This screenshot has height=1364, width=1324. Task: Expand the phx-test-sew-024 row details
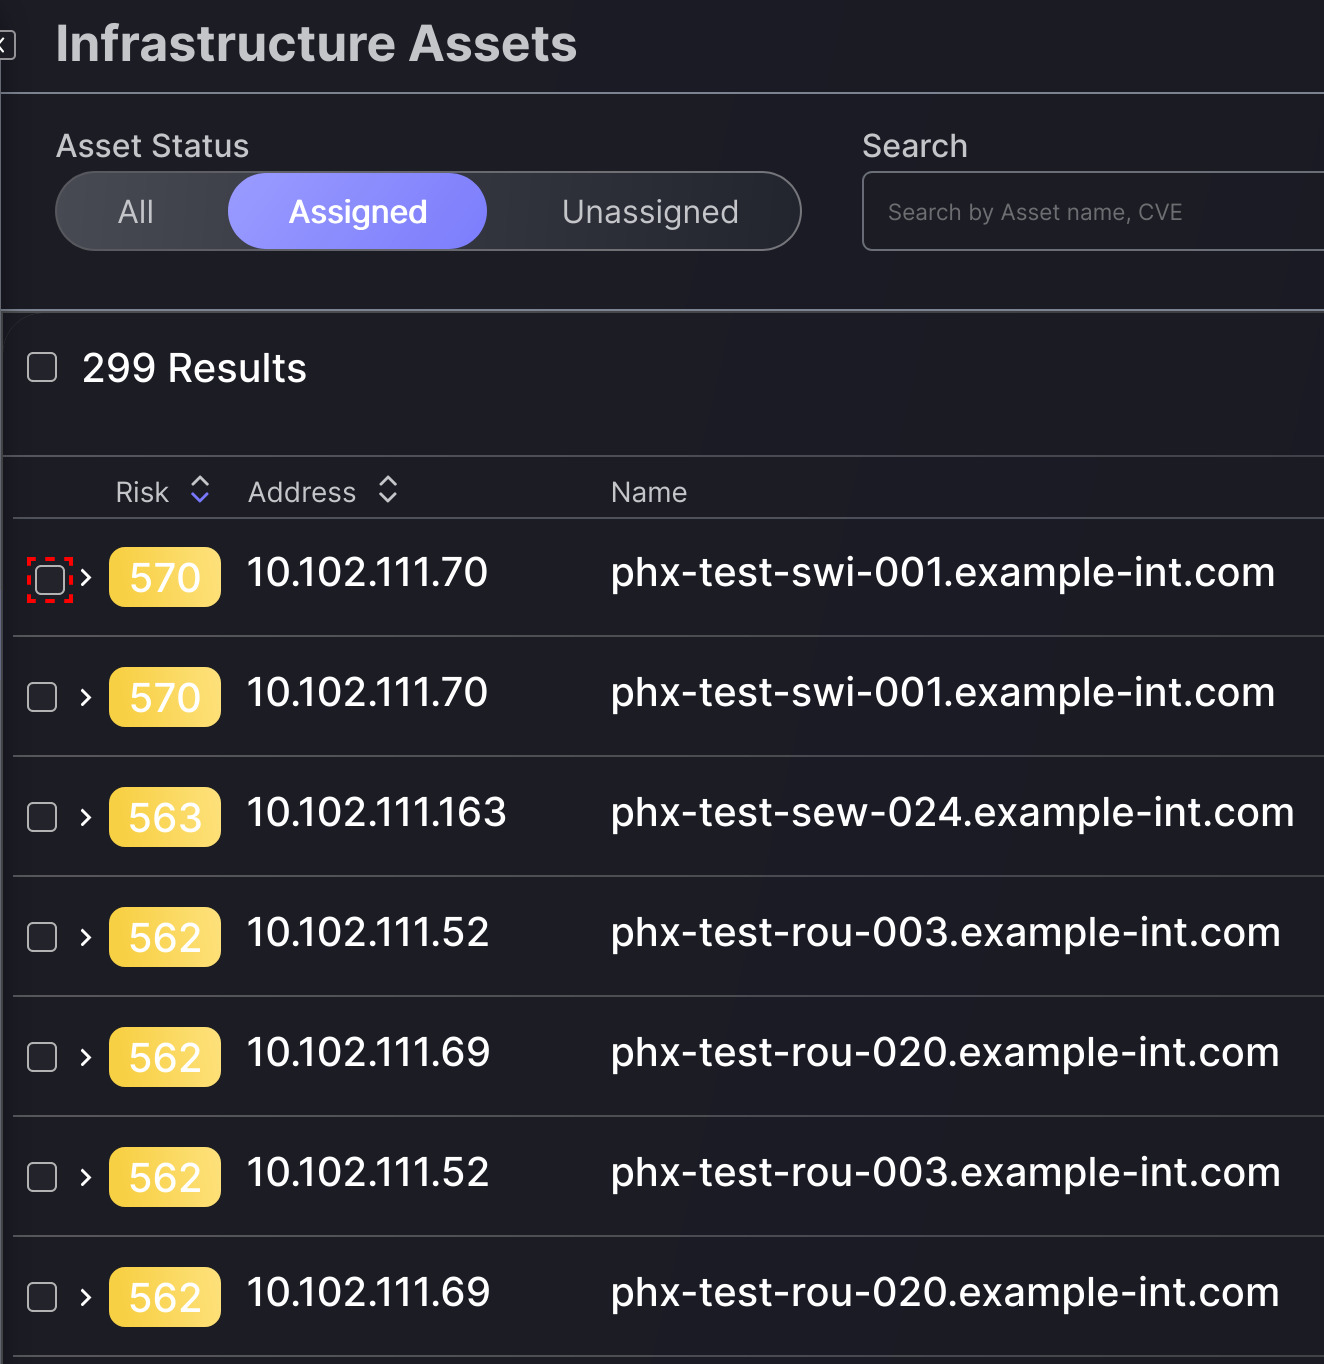tap(86, 817)
